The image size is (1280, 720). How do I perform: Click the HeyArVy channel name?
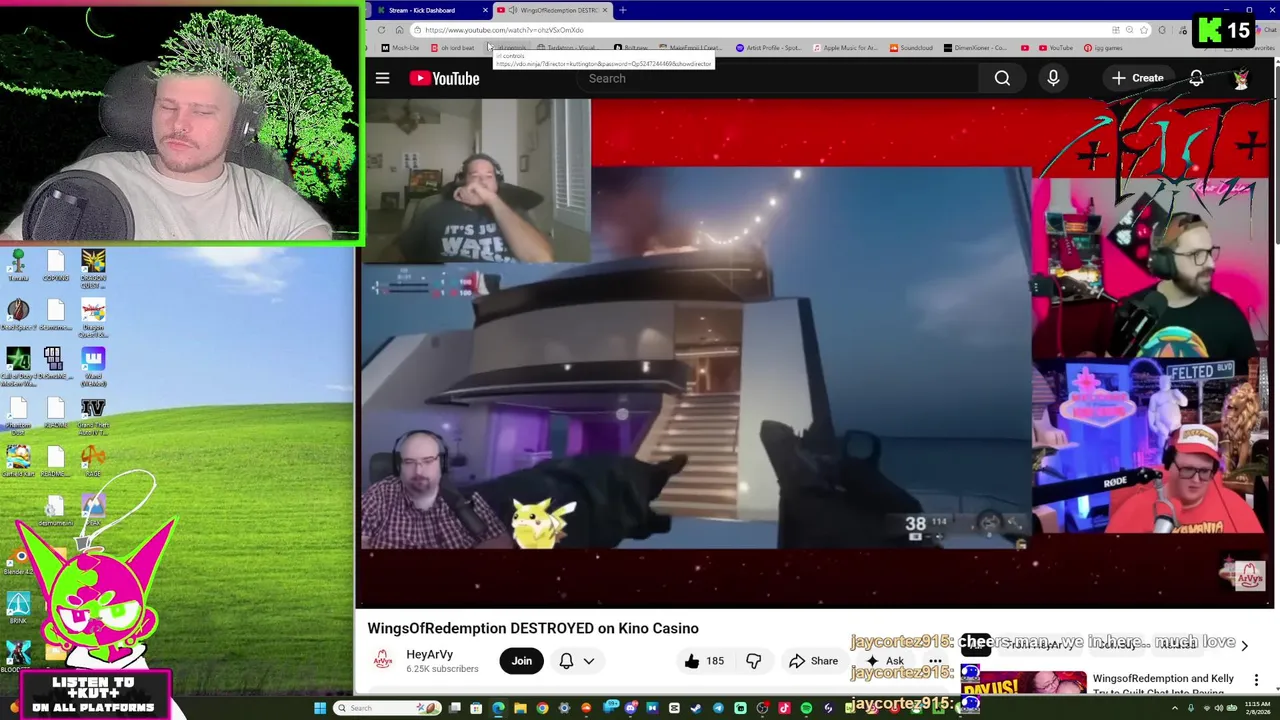tap(429, 654)
